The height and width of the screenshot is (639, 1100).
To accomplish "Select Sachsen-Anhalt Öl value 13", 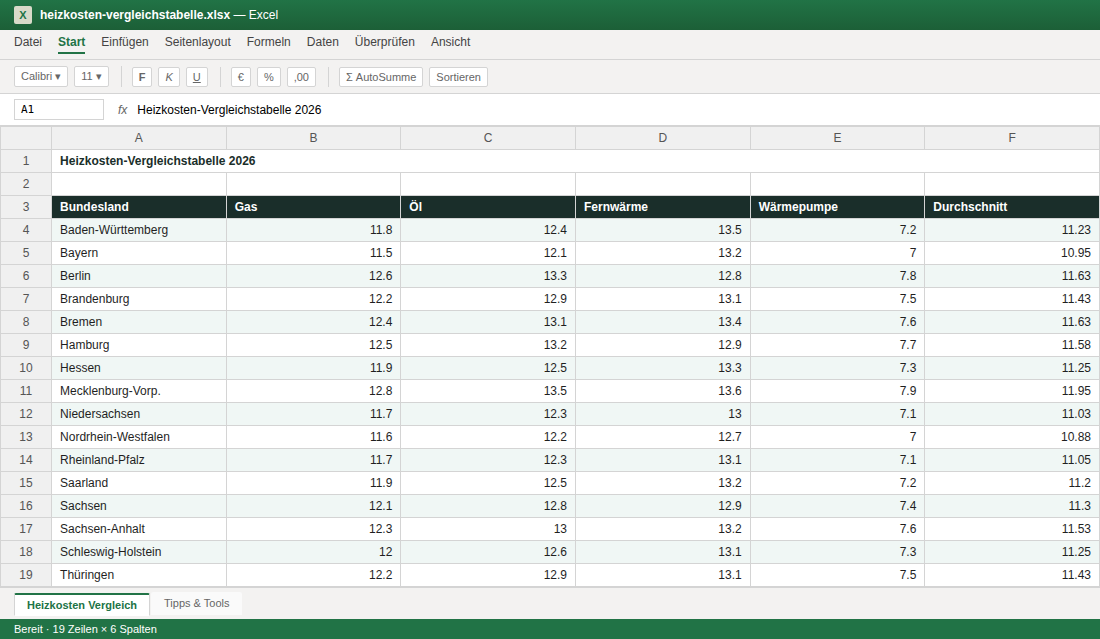I will click(x=488, y=529).
